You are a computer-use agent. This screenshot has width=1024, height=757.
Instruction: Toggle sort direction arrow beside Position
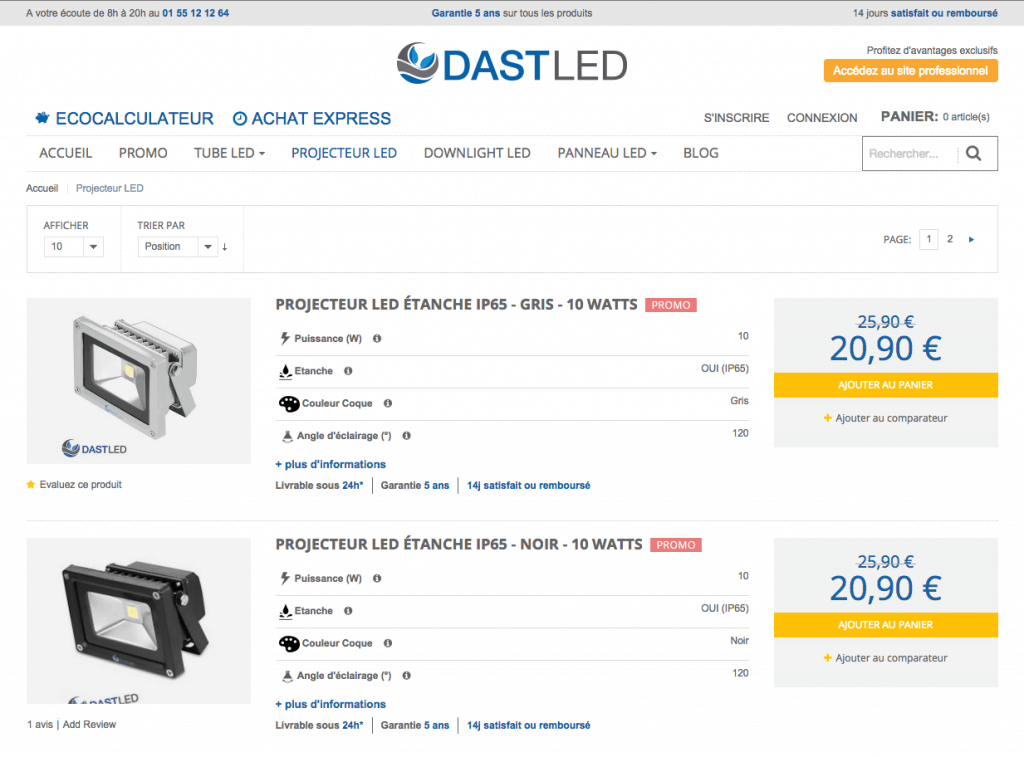coord(225,247)
